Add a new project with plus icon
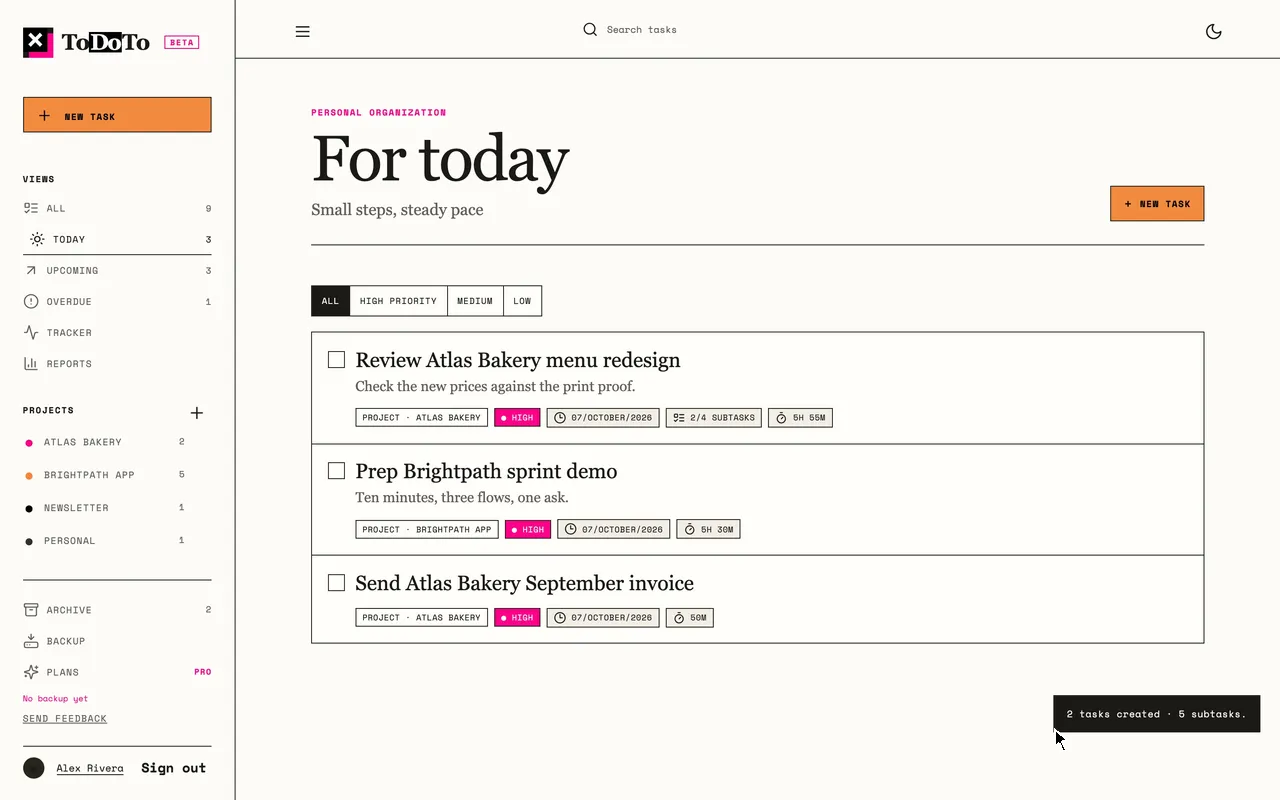The image size is (1280, 800). tap(197, 413)
